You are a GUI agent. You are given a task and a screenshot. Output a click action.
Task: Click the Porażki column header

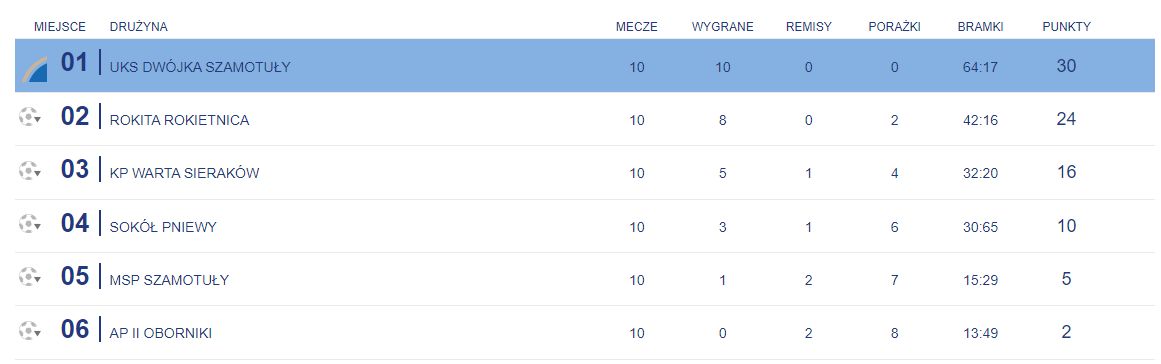click(x=894, y=27)
